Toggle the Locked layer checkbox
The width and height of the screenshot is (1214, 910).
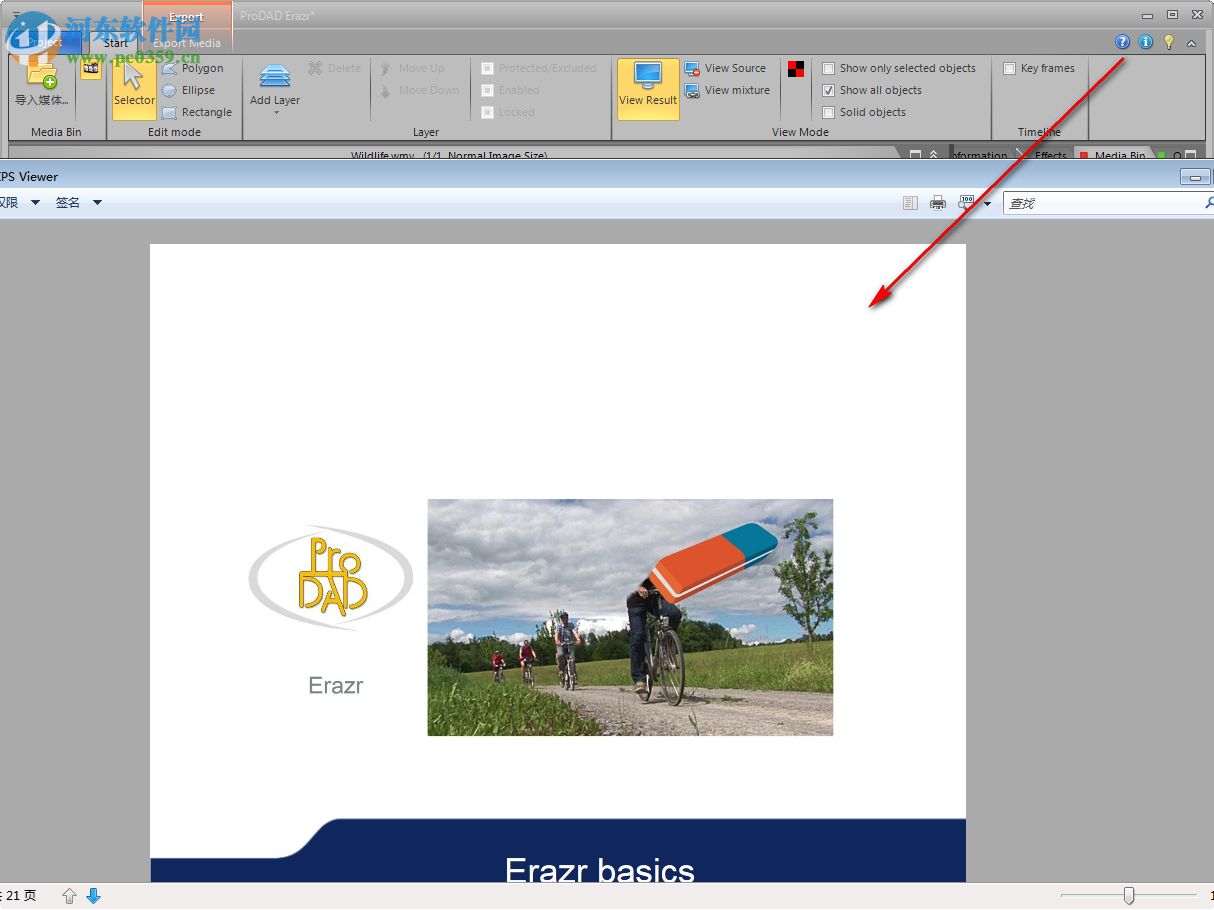point(487,112)
